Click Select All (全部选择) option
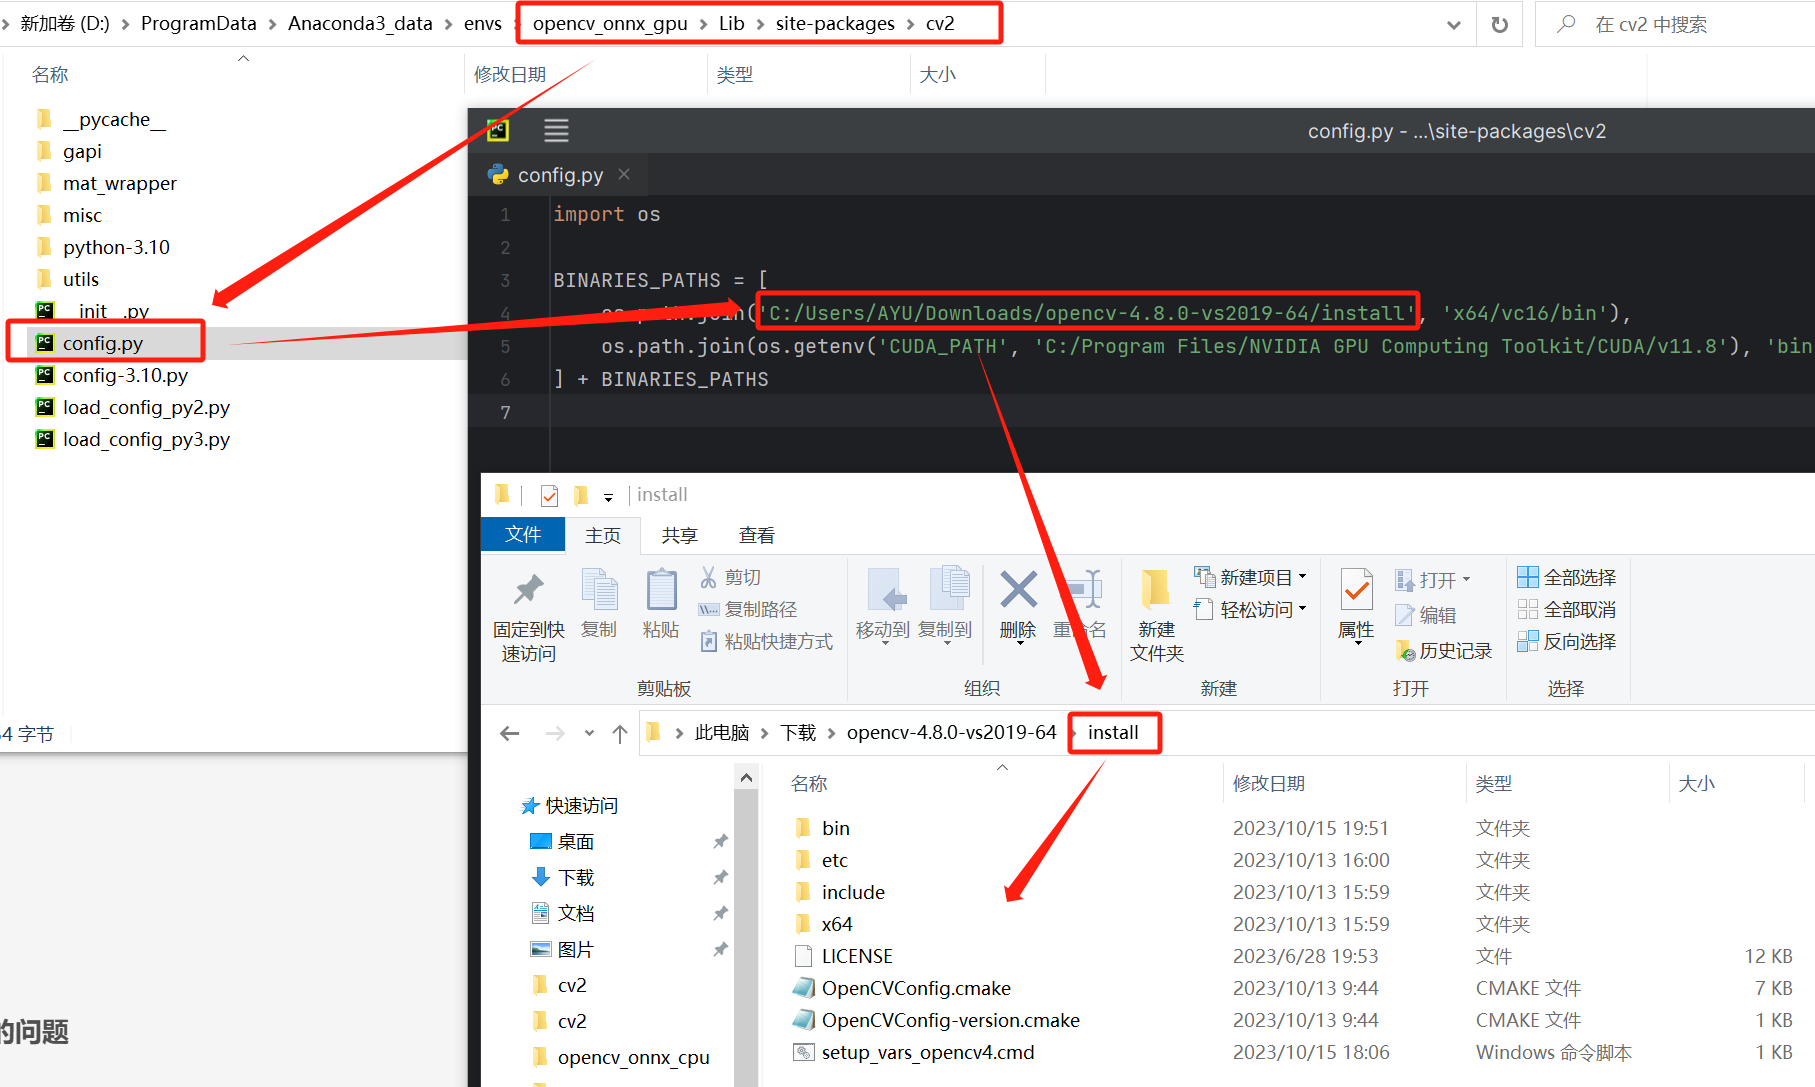The width and height of the screenshot is (1815, 1087). pyautogui.click(x=1567, y=578)
